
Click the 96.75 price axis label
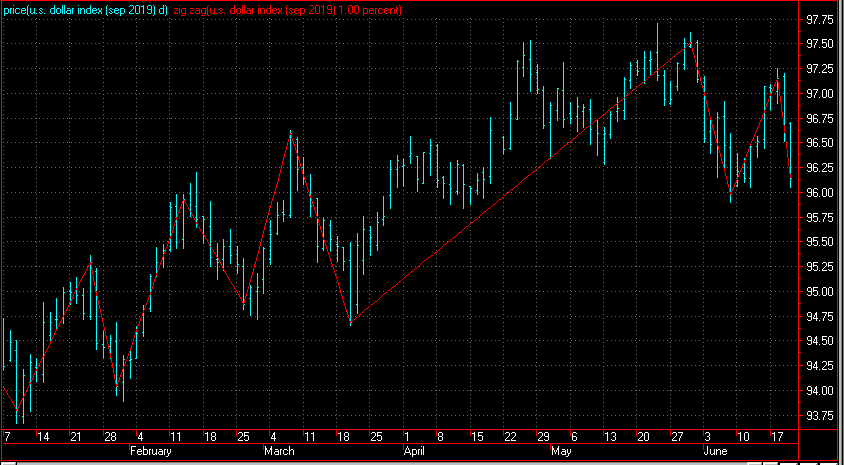[x=820, y=119]
